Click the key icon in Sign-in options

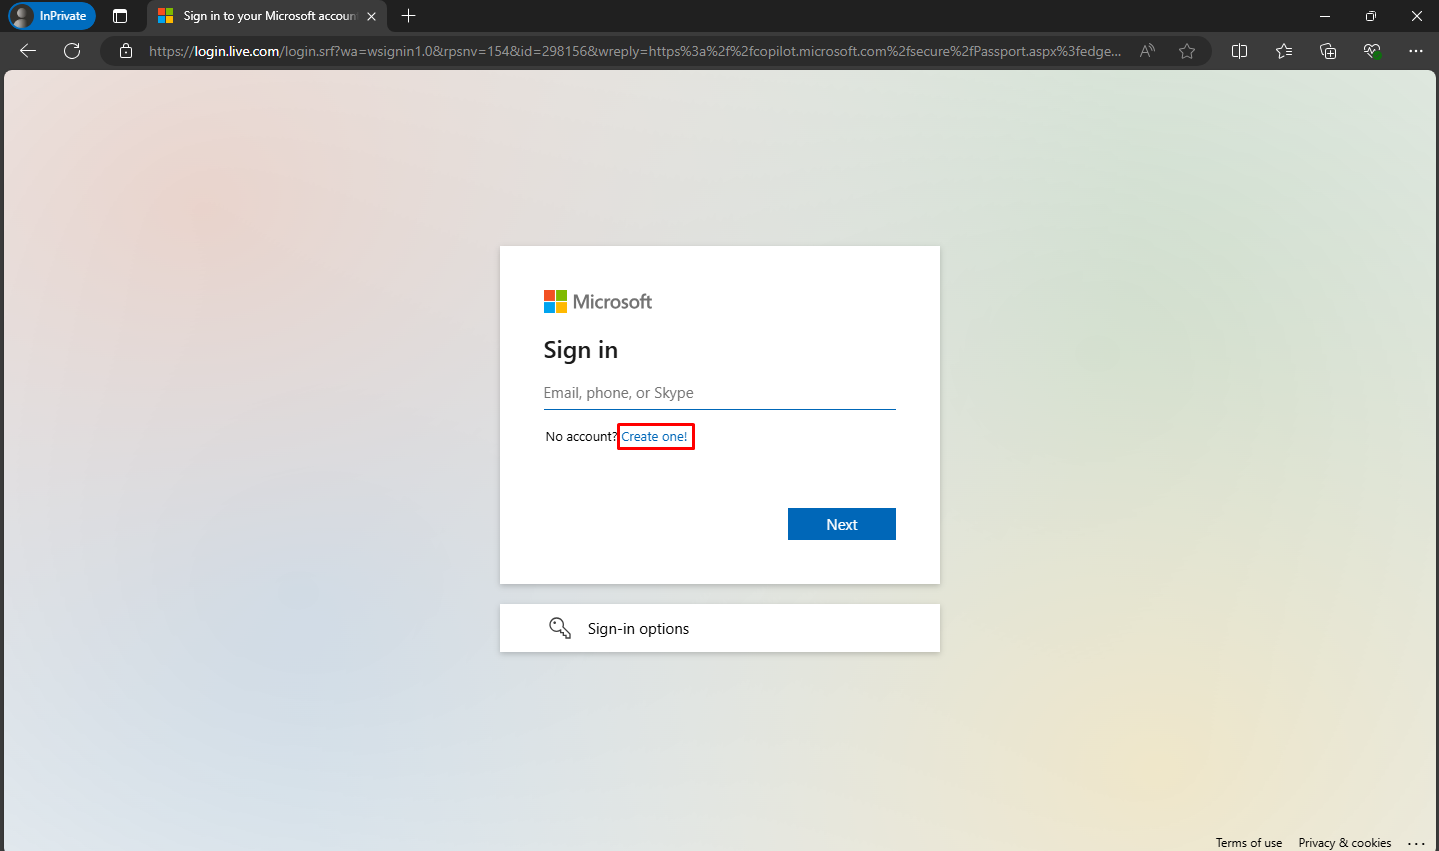560,628
